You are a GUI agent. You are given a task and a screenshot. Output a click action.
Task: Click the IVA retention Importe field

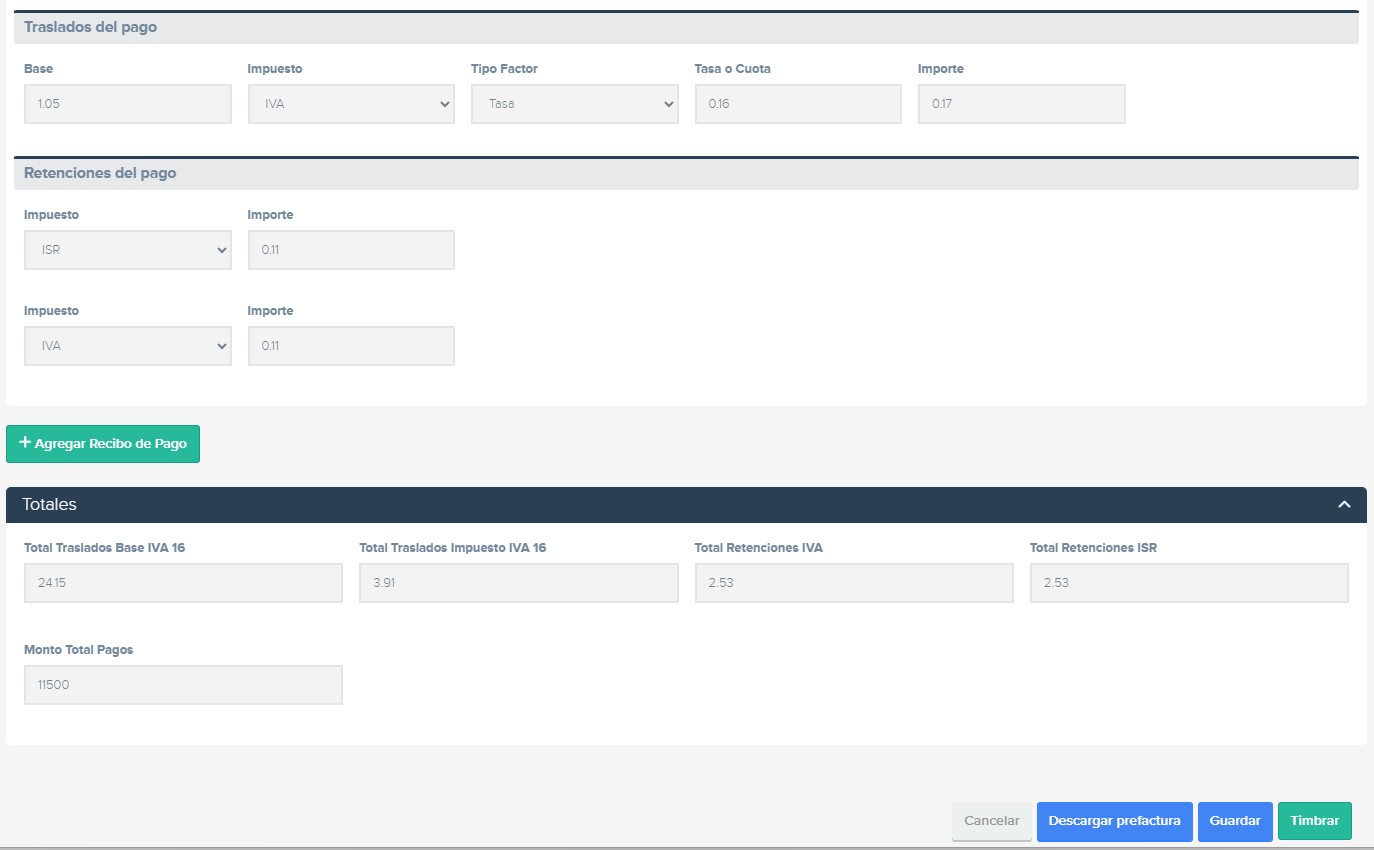tap(351, 346)
